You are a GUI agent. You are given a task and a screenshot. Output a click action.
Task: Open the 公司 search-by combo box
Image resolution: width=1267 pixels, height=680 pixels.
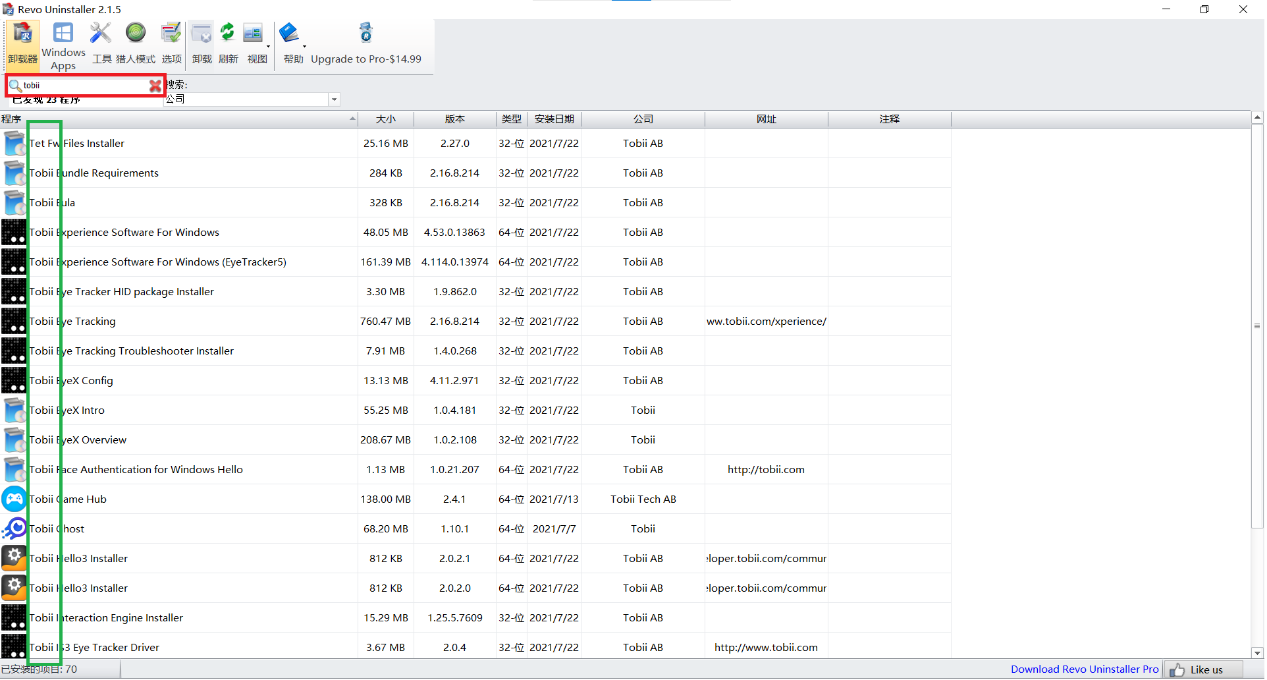(251, 99)
